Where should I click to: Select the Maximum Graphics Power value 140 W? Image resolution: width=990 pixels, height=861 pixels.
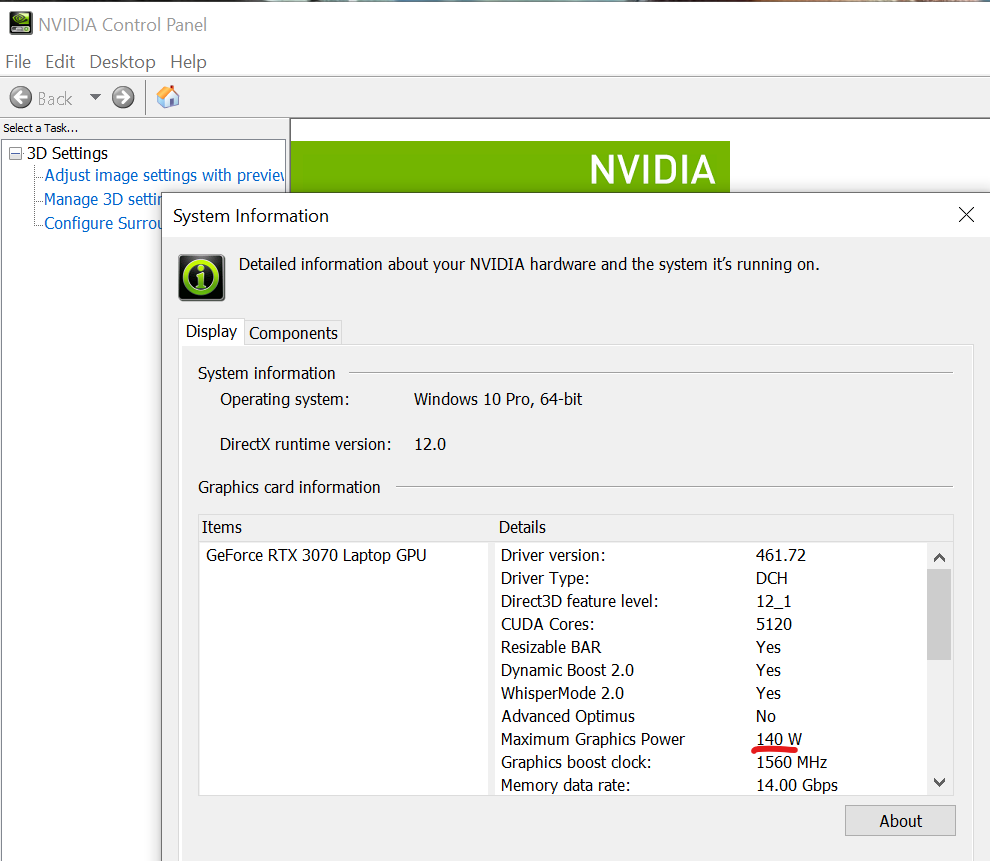tap(779, 739)
